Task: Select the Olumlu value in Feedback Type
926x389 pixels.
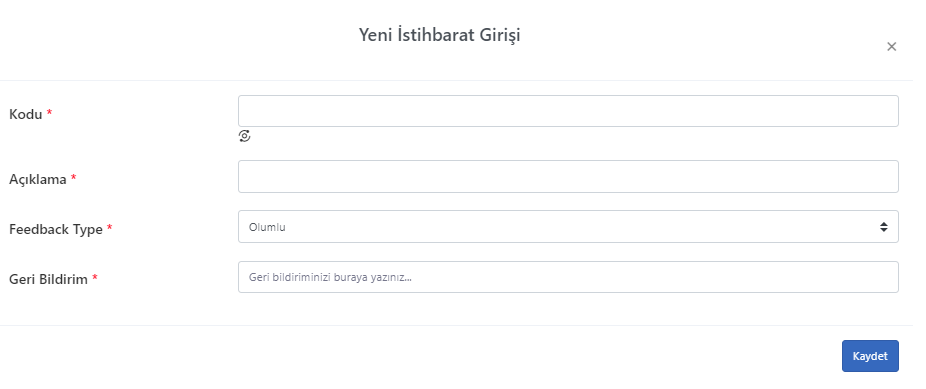Action: (x=268, y=227)
